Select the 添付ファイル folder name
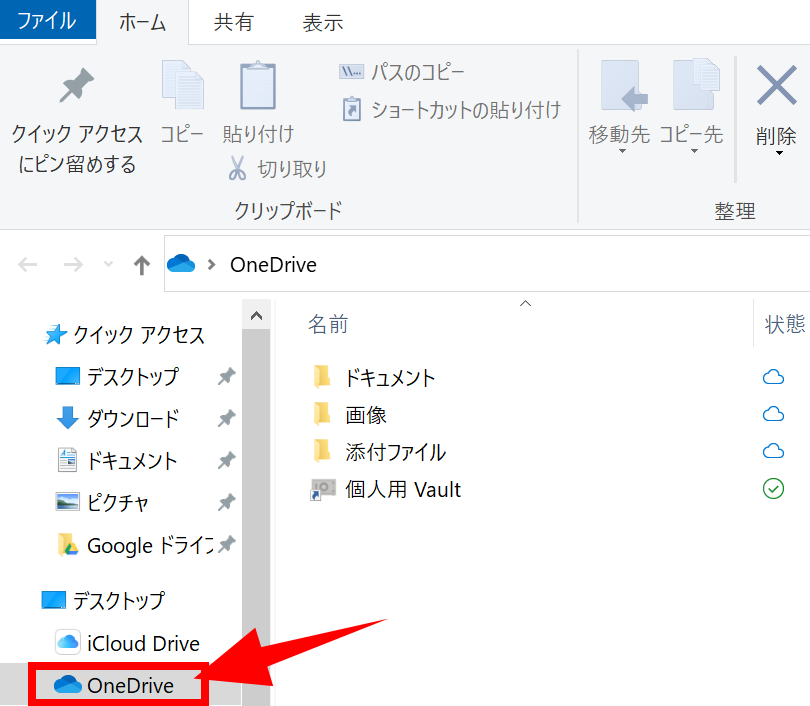This screenshot has height=706, width=810. click(396, 452)
